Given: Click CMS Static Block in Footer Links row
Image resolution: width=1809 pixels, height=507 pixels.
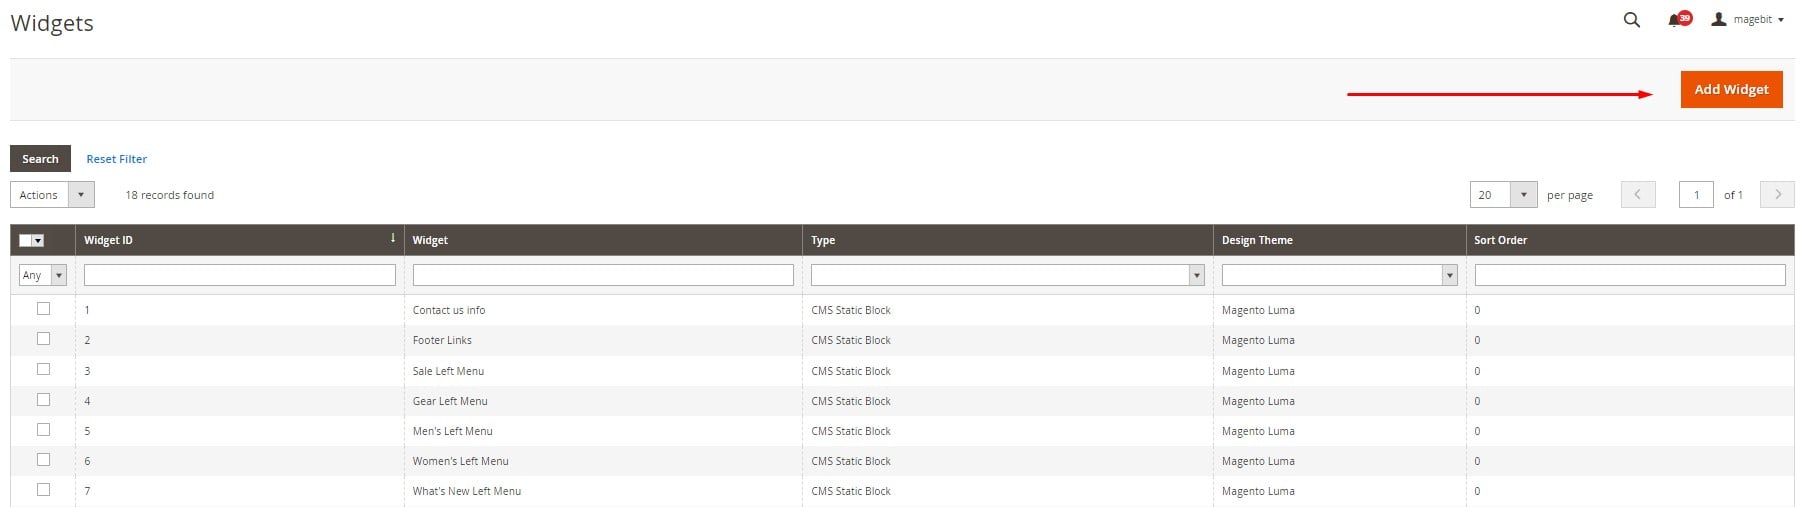Looking at the screenshot, I should click(x=851, y=340).
